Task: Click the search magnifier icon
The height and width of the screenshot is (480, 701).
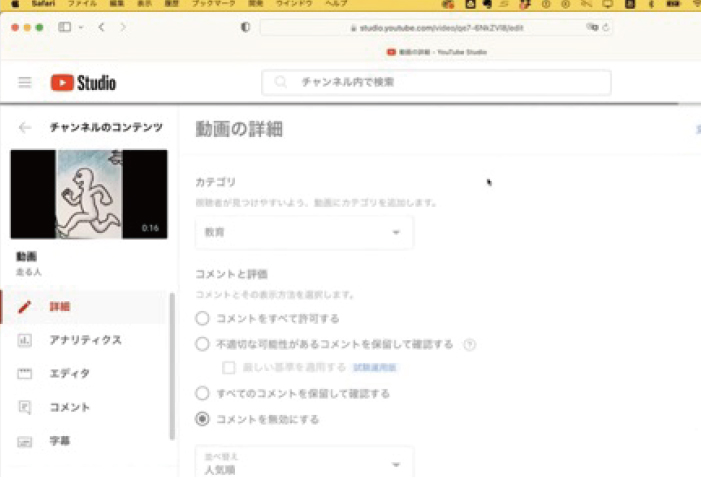Action: tap(281, 82)
